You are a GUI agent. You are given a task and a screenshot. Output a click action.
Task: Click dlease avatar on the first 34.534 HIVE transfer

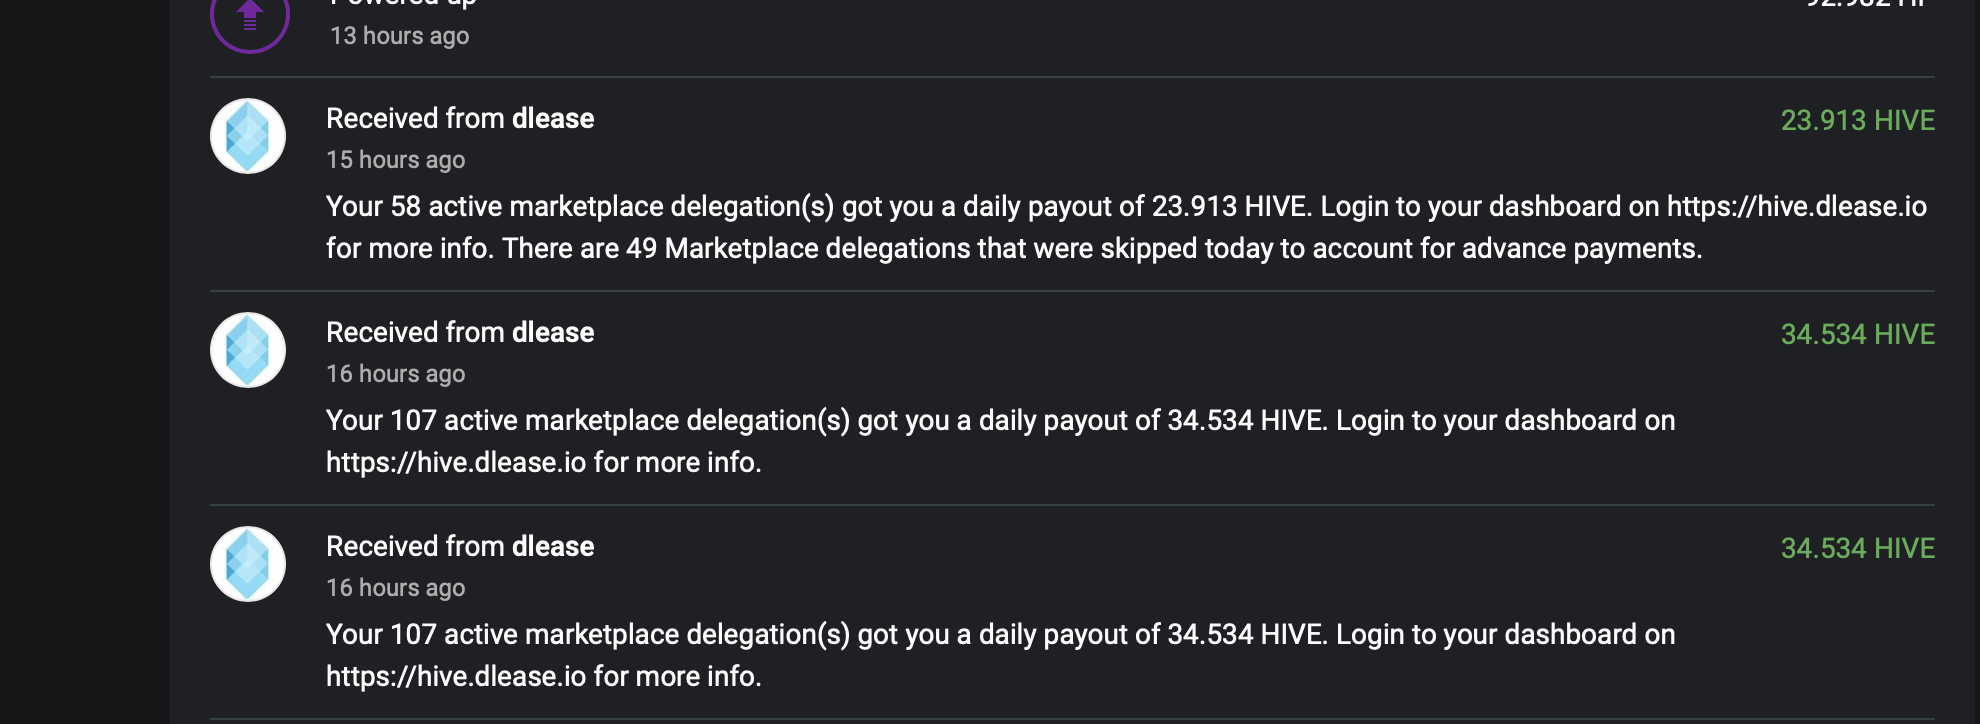pos(248,350)
